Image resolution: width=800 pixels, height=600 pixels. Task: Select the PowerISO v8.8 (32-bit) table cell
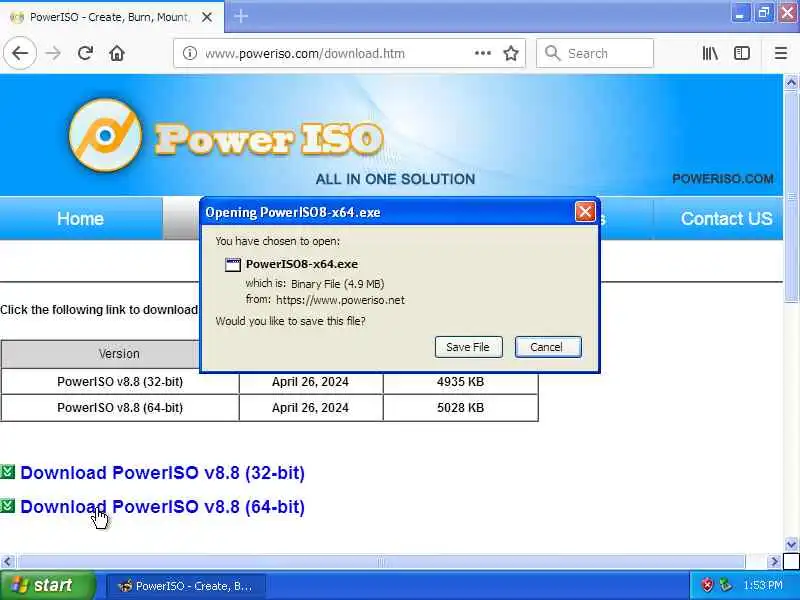coord(120,382)
